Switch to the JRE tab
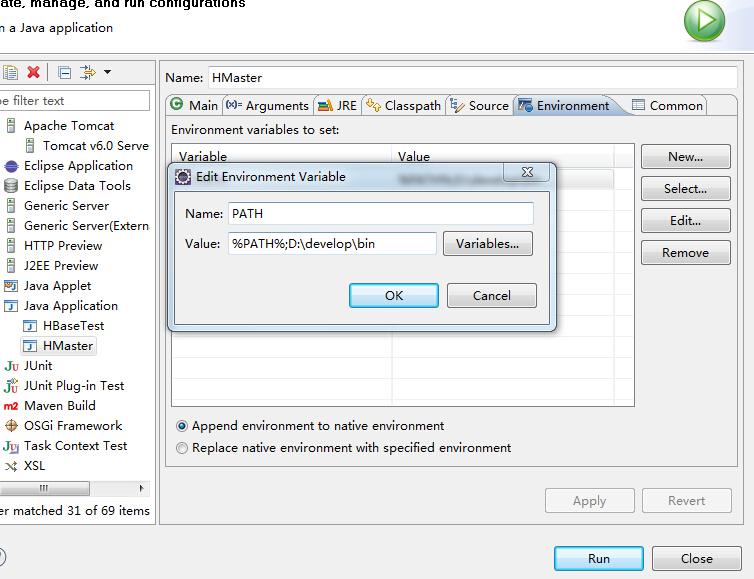 click(338, 105)
